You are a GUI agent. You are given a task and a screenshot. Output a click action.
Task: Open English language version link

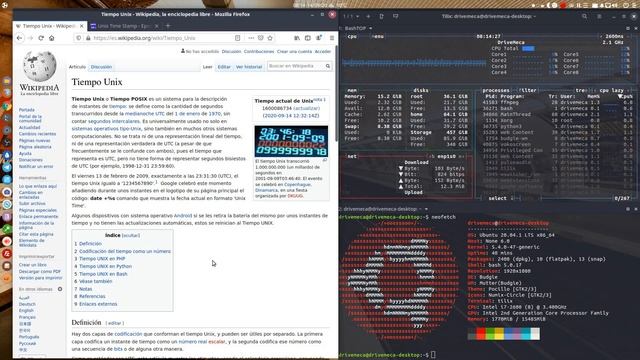click(x=26, y=311)
